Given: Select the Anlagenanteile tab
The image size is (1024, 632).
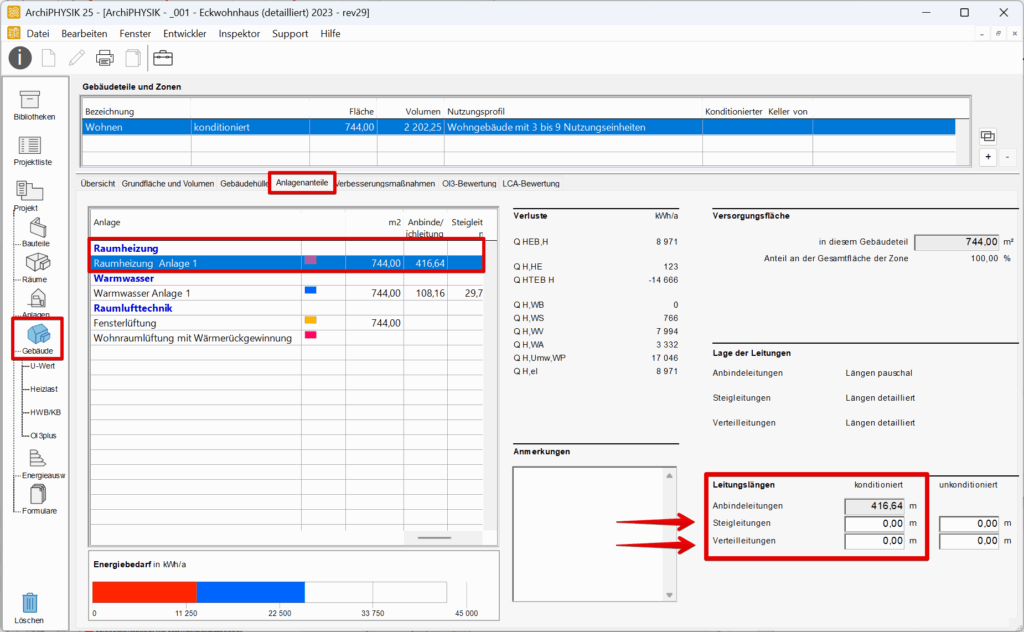Looking at the screenshot, I should pos(302,183).
